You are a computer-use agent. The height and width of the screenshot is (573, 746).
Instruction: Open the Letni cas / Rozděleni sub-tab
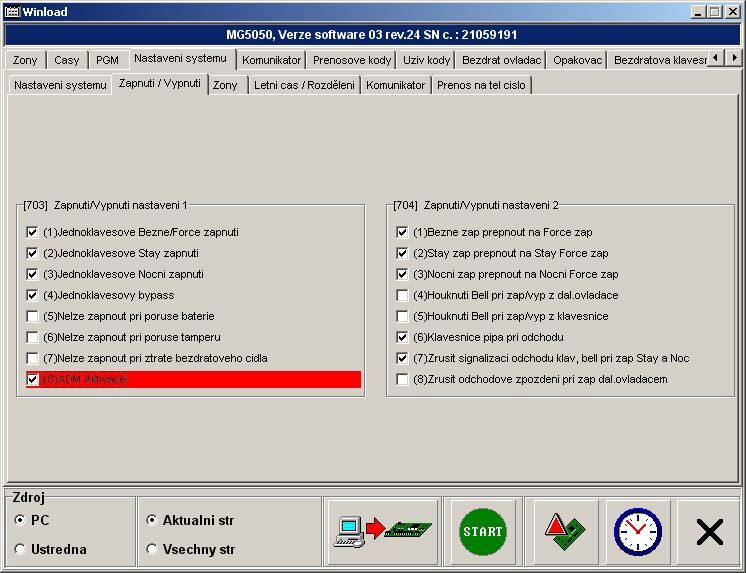pos(303,85)
